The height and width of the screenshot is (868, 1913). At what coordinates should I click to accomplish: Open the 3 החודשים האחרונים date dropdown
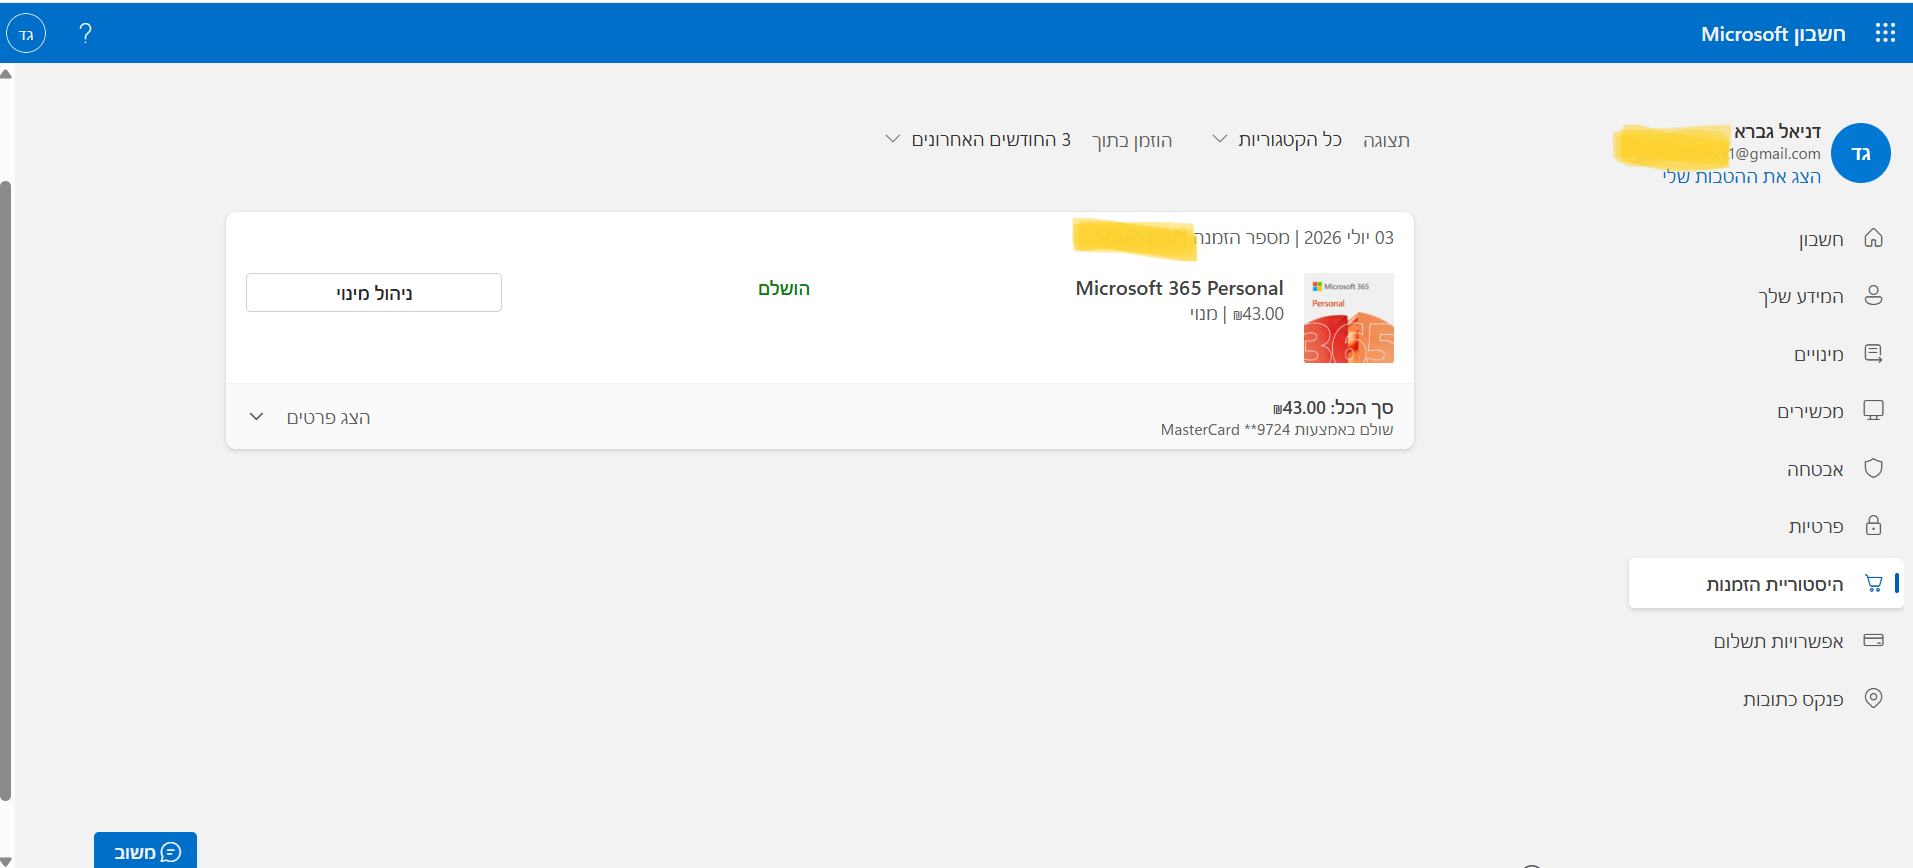[978, 140]
